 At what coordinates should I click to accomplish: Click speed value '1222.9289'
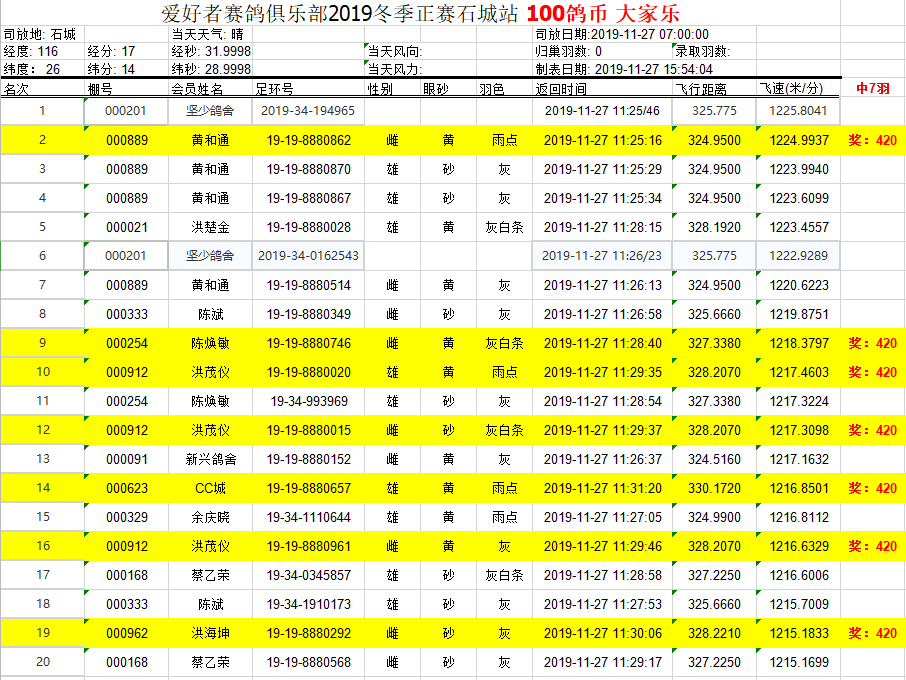(x=798, y=255)
